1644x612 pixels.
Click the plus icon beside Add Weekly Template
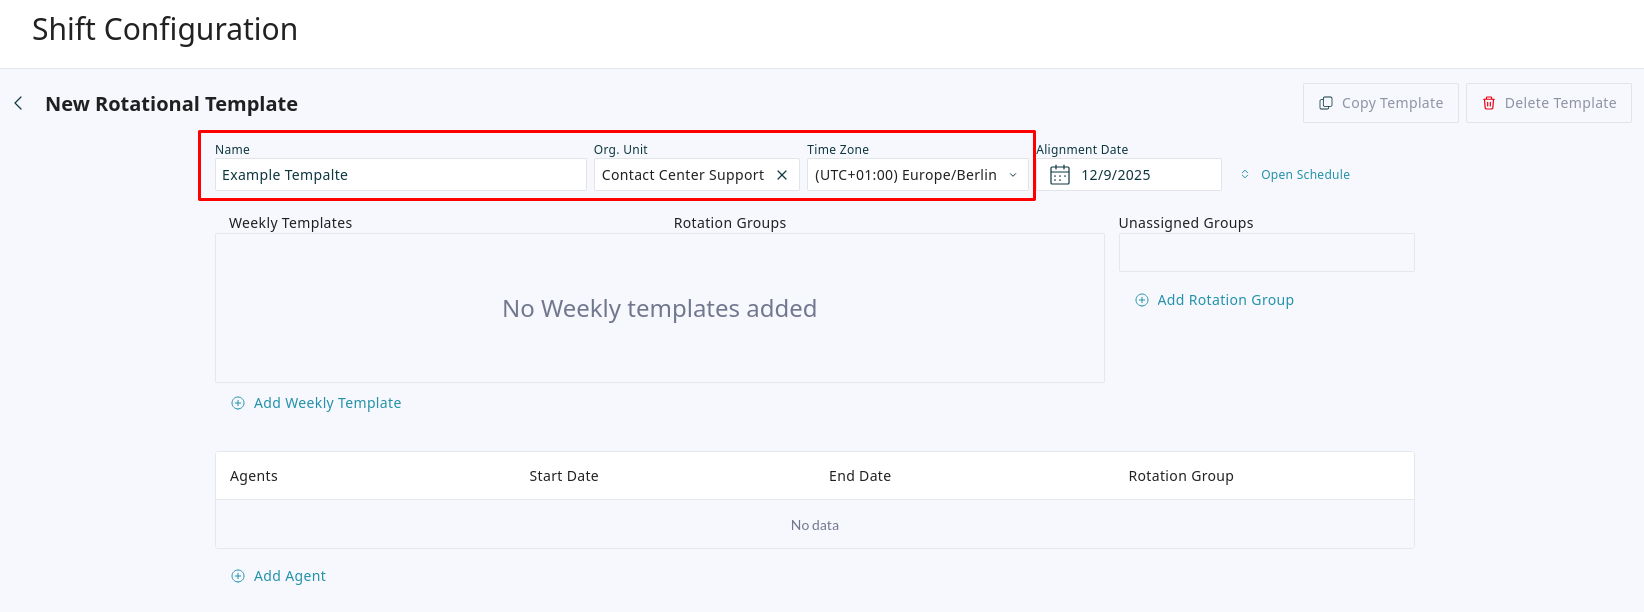[x=238, y=403]
